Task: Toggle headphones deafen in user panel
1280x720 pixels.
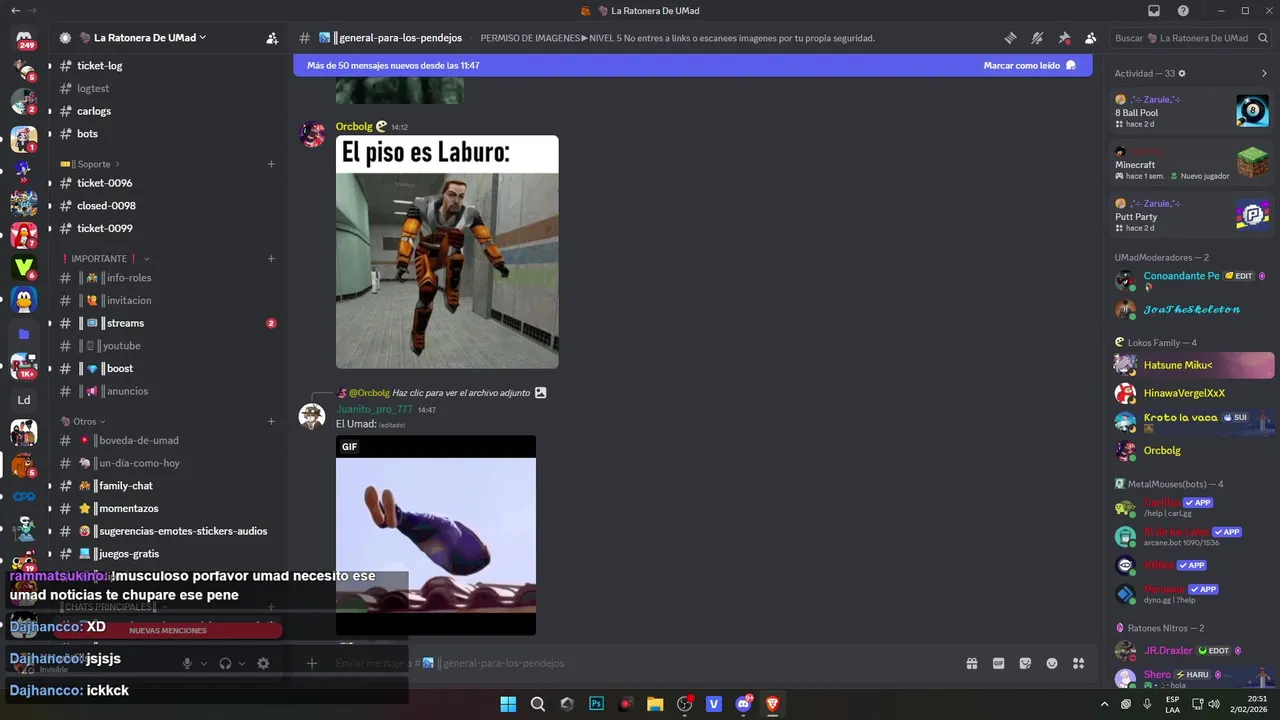Action: [225, 663]
